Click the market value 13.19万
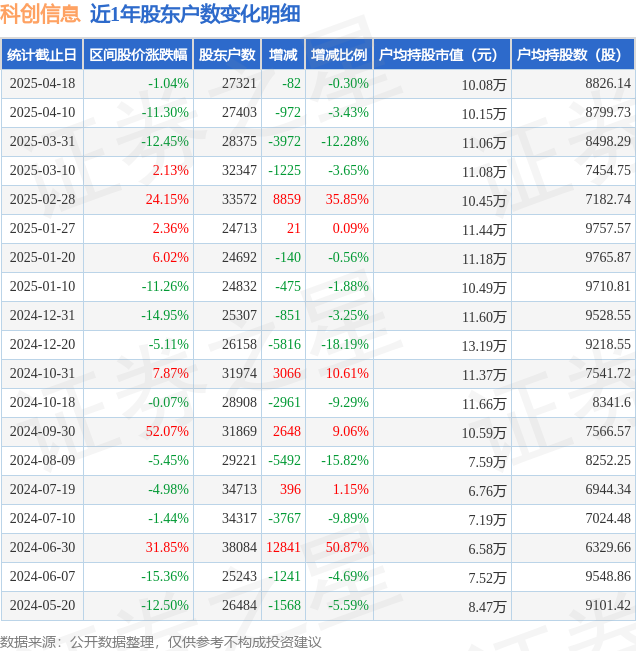Screen dimensions: 636x651 pyautogui.click(x=484, y=346)
